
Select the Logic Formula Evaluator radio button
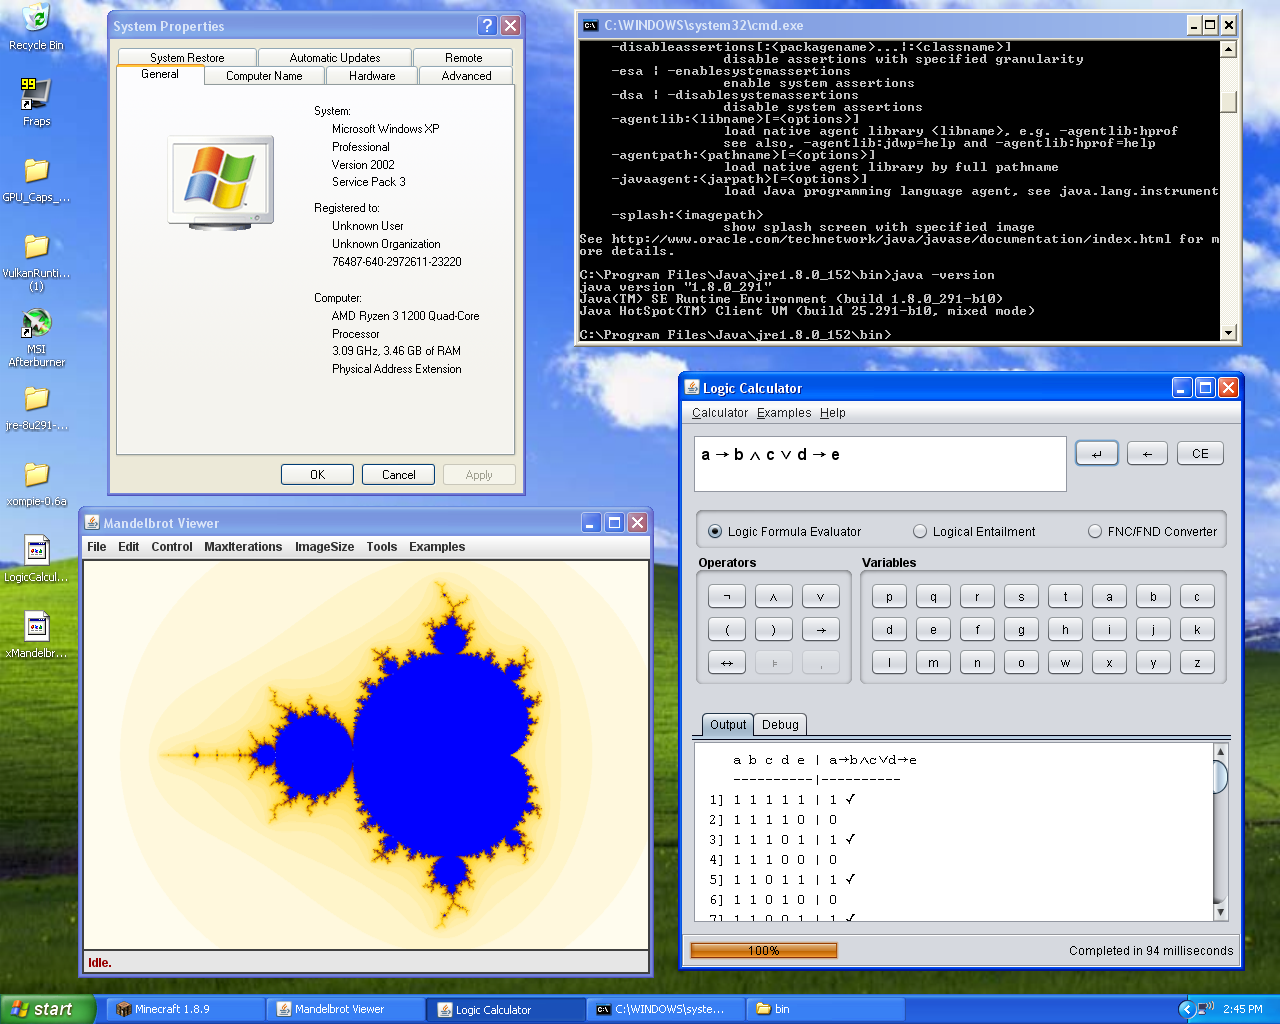click(x=715, y=532)
